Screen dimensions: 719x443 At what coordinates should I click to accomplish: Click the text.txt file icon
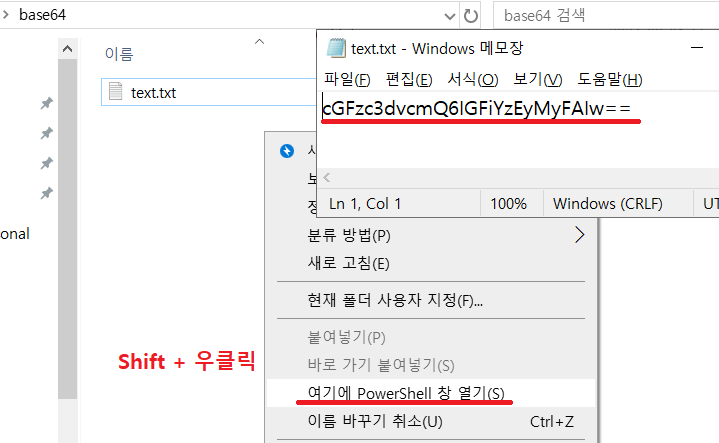pyautogui.click(x=117, y=92)
